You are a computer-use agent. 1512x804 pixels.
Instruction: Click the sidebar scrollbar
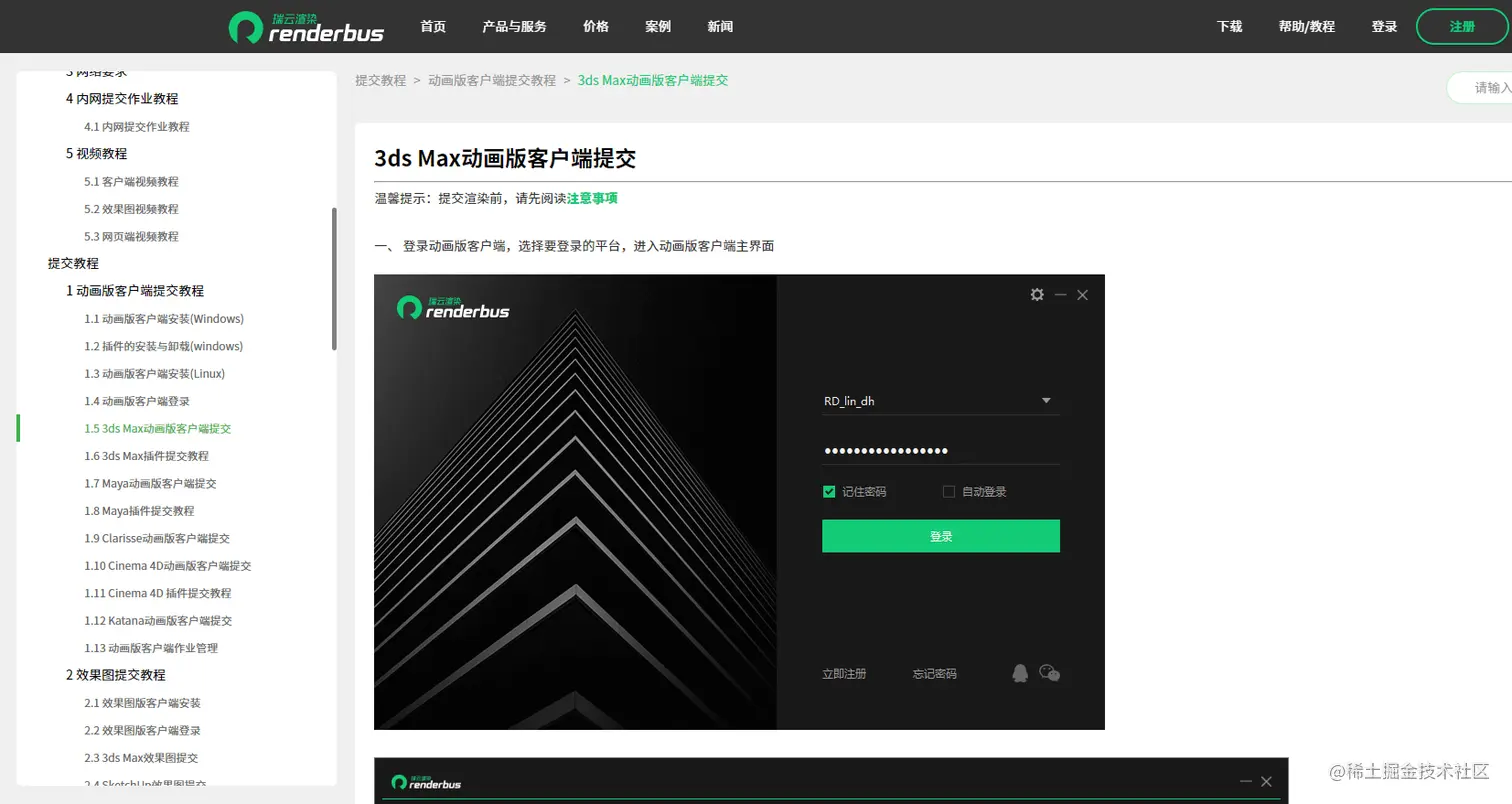point(334,279)
